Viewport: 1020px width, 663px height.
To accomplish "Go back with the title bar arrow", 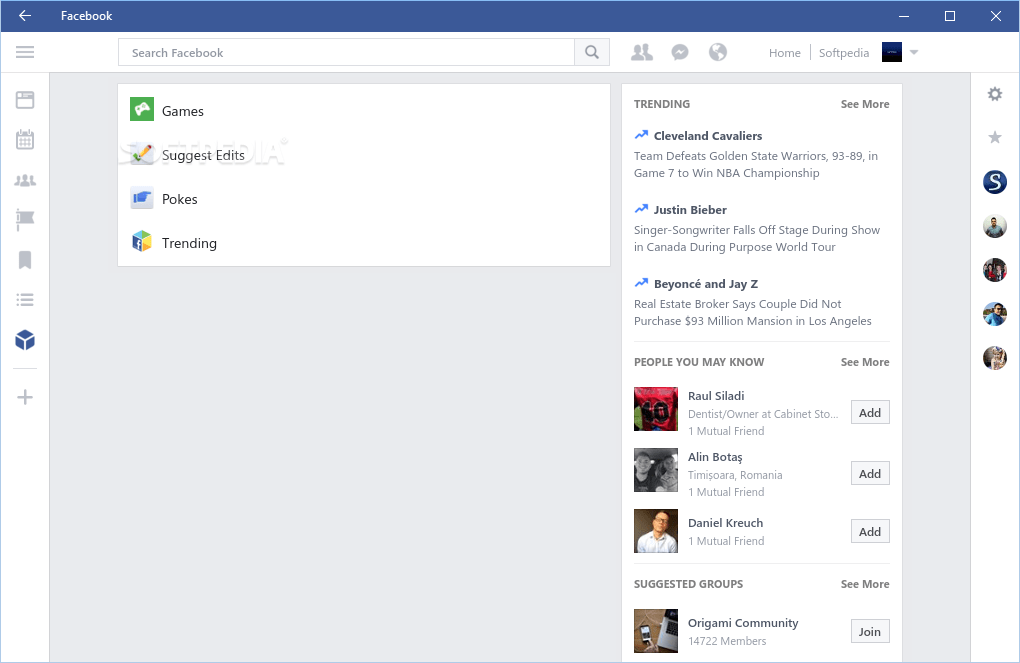I will (x=25, y=16).
